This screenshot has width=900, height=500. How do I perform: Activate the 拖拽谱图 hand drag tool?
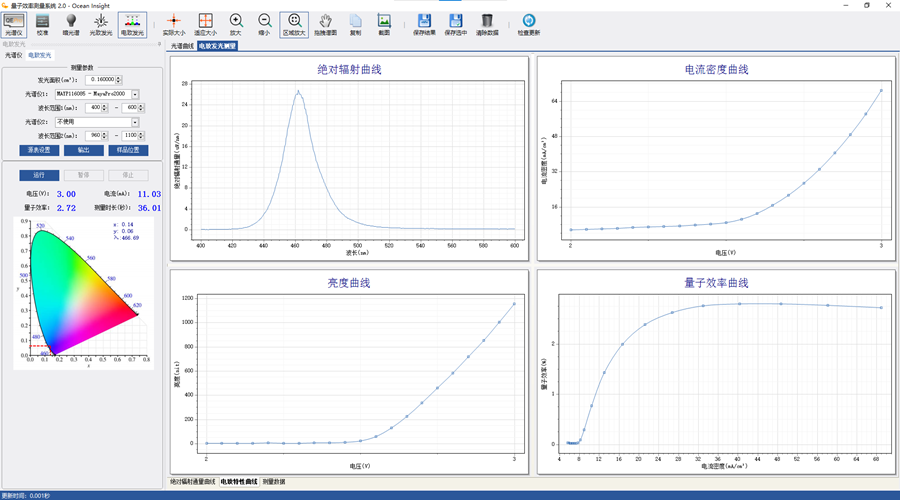click(x=326, y=23)
